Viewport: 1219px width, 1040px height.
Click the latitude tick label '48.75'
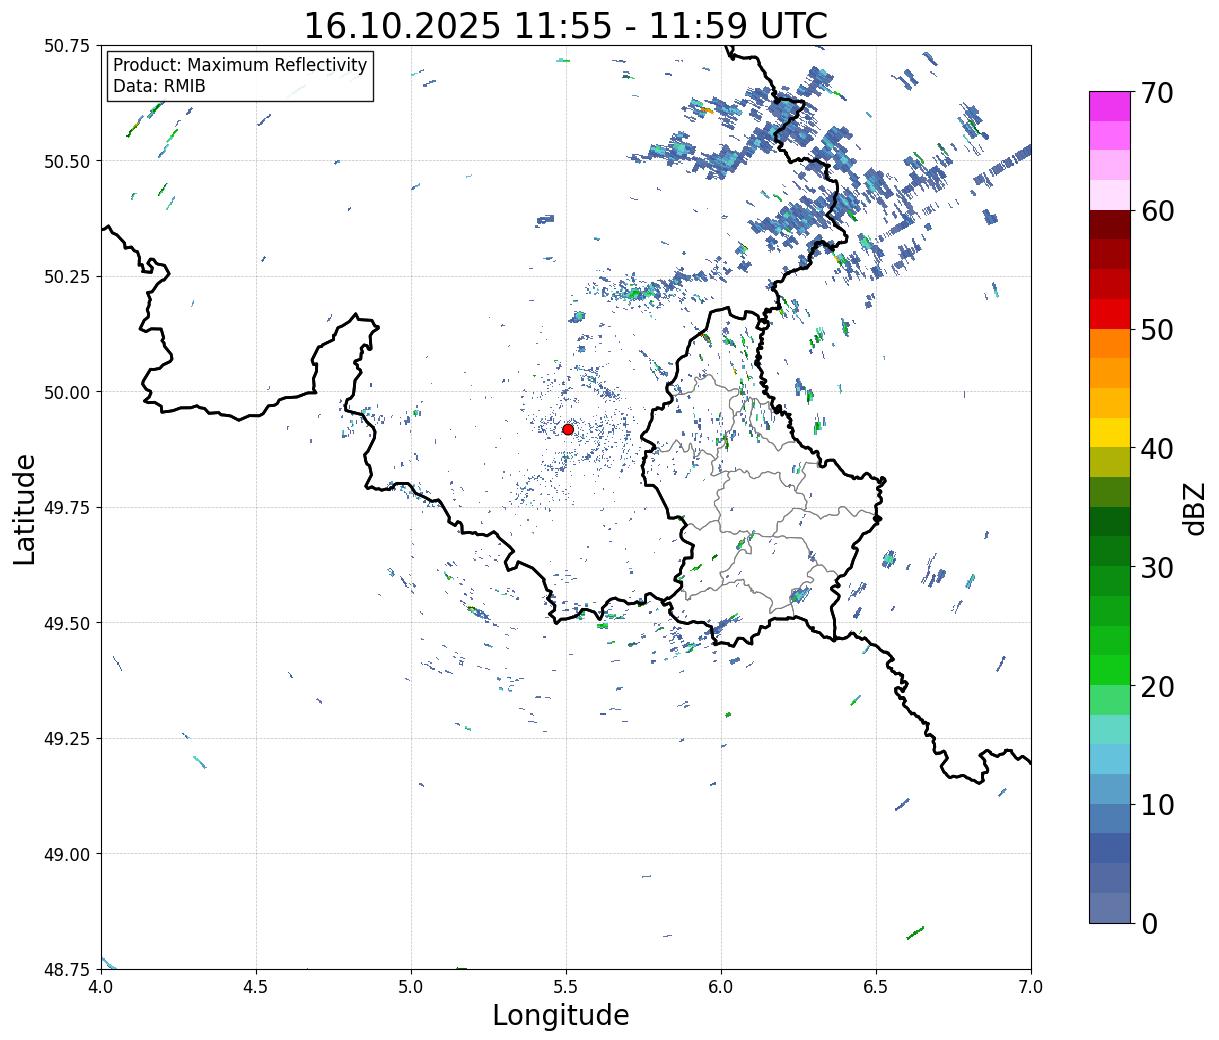point(67,969)
